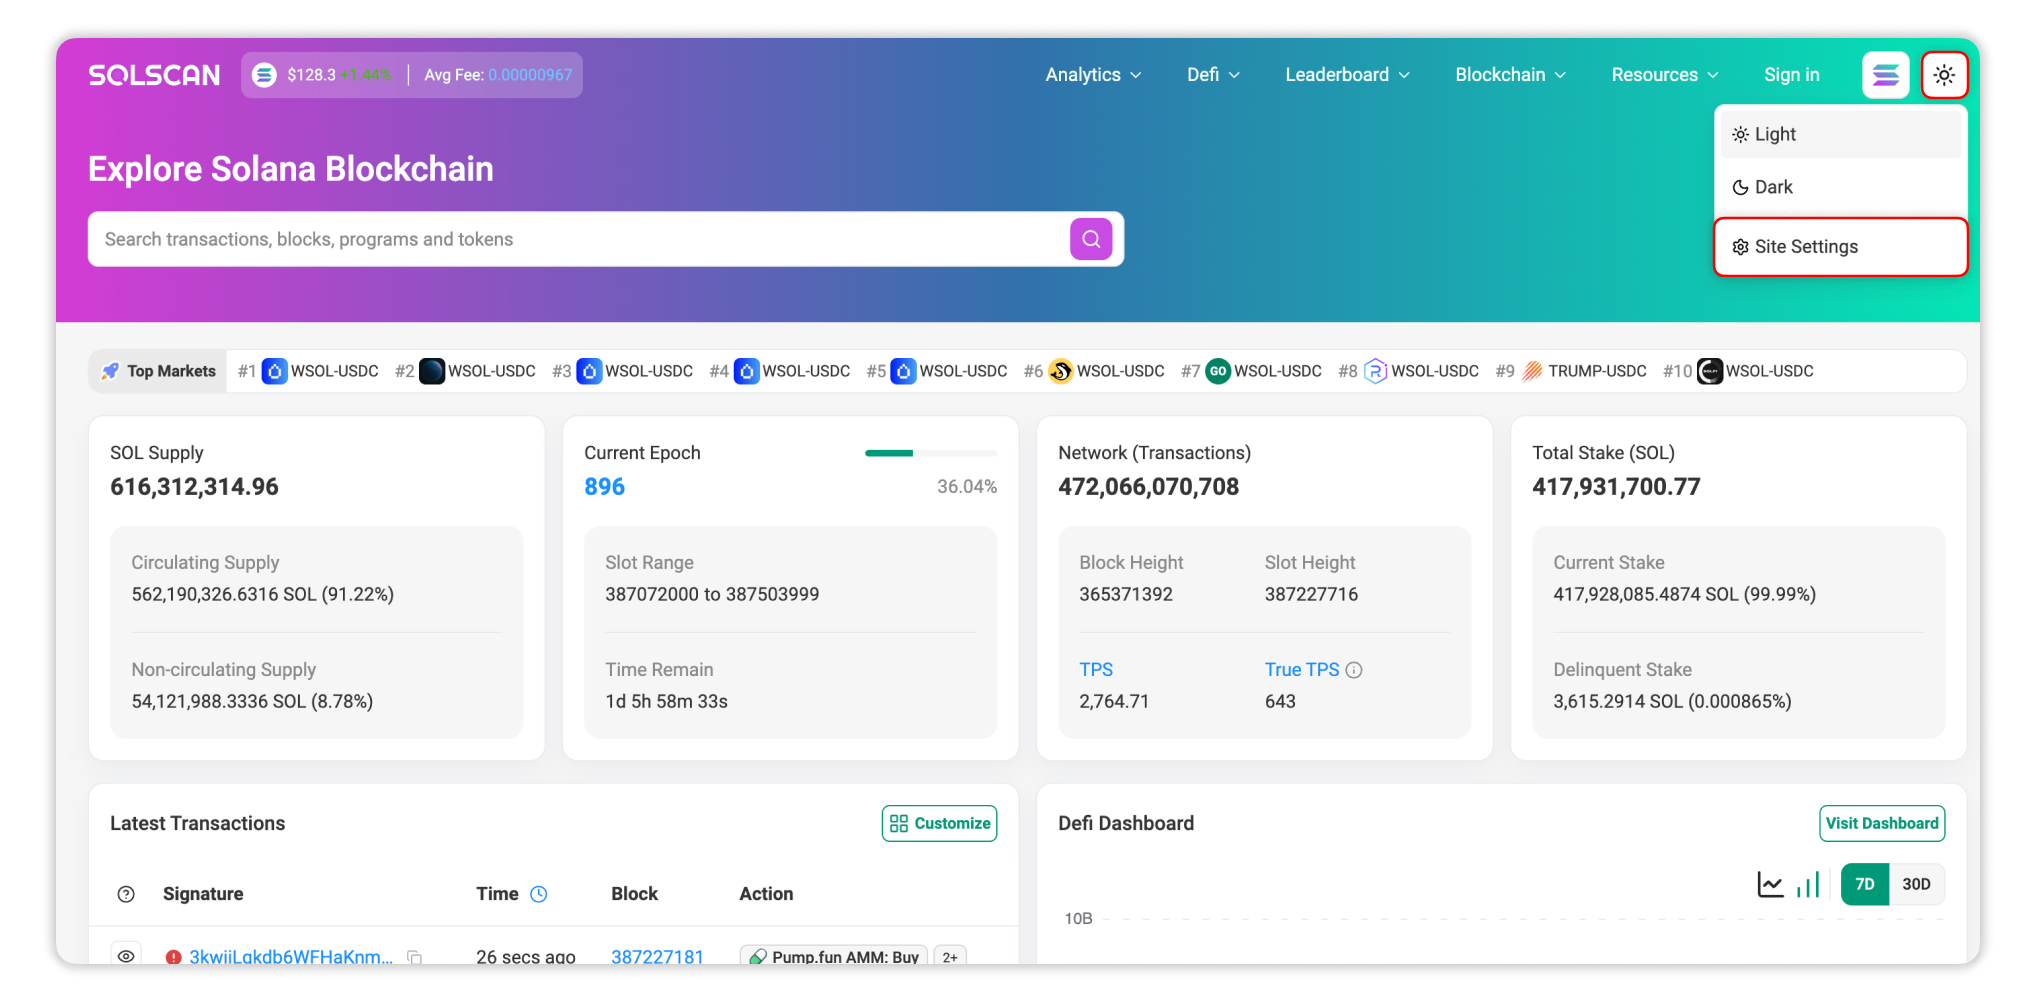The width and height of the screenshot is (2036, 1004).
Task: Click the clock icon beside Time column
Action: coord(538,894)
